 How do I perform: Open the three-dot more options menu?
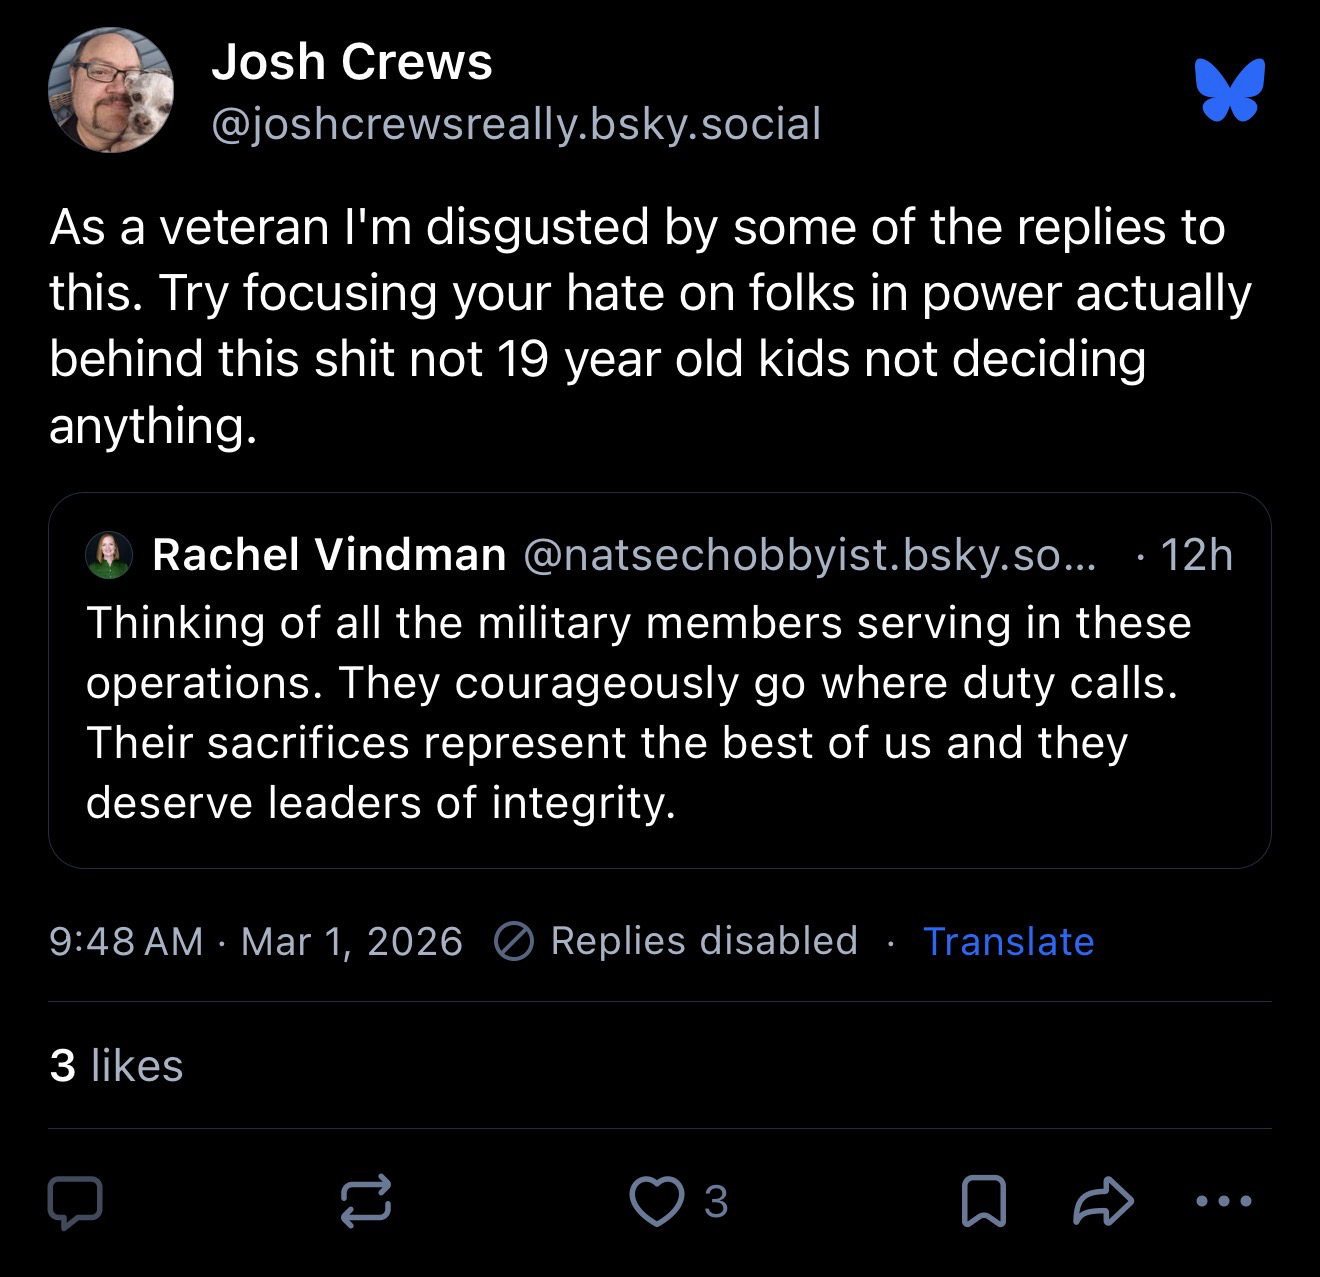1222,1201
